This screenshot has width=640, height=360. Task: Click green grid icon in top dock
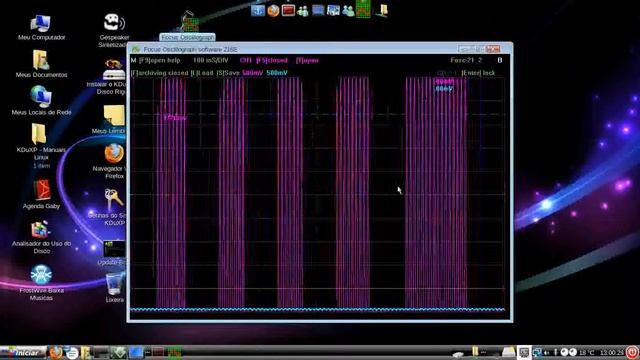pyautogui.click(x=363, y=9)
